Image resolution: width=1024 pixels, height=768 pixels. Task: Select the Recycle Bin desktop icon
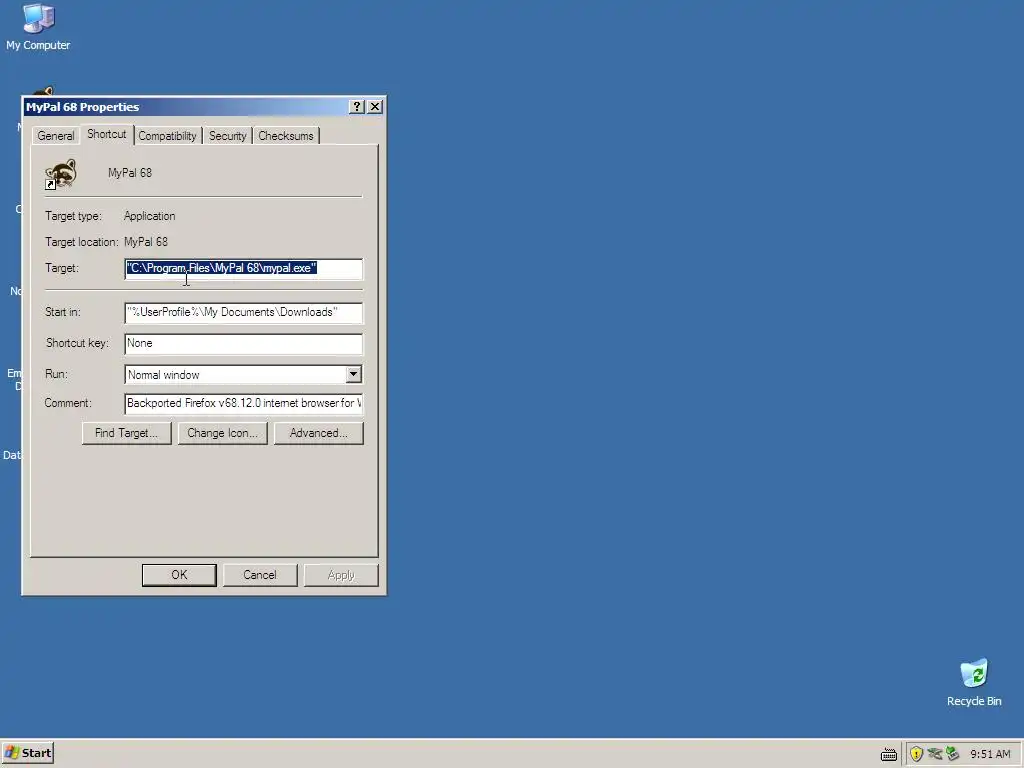click(x=974, y=682)
